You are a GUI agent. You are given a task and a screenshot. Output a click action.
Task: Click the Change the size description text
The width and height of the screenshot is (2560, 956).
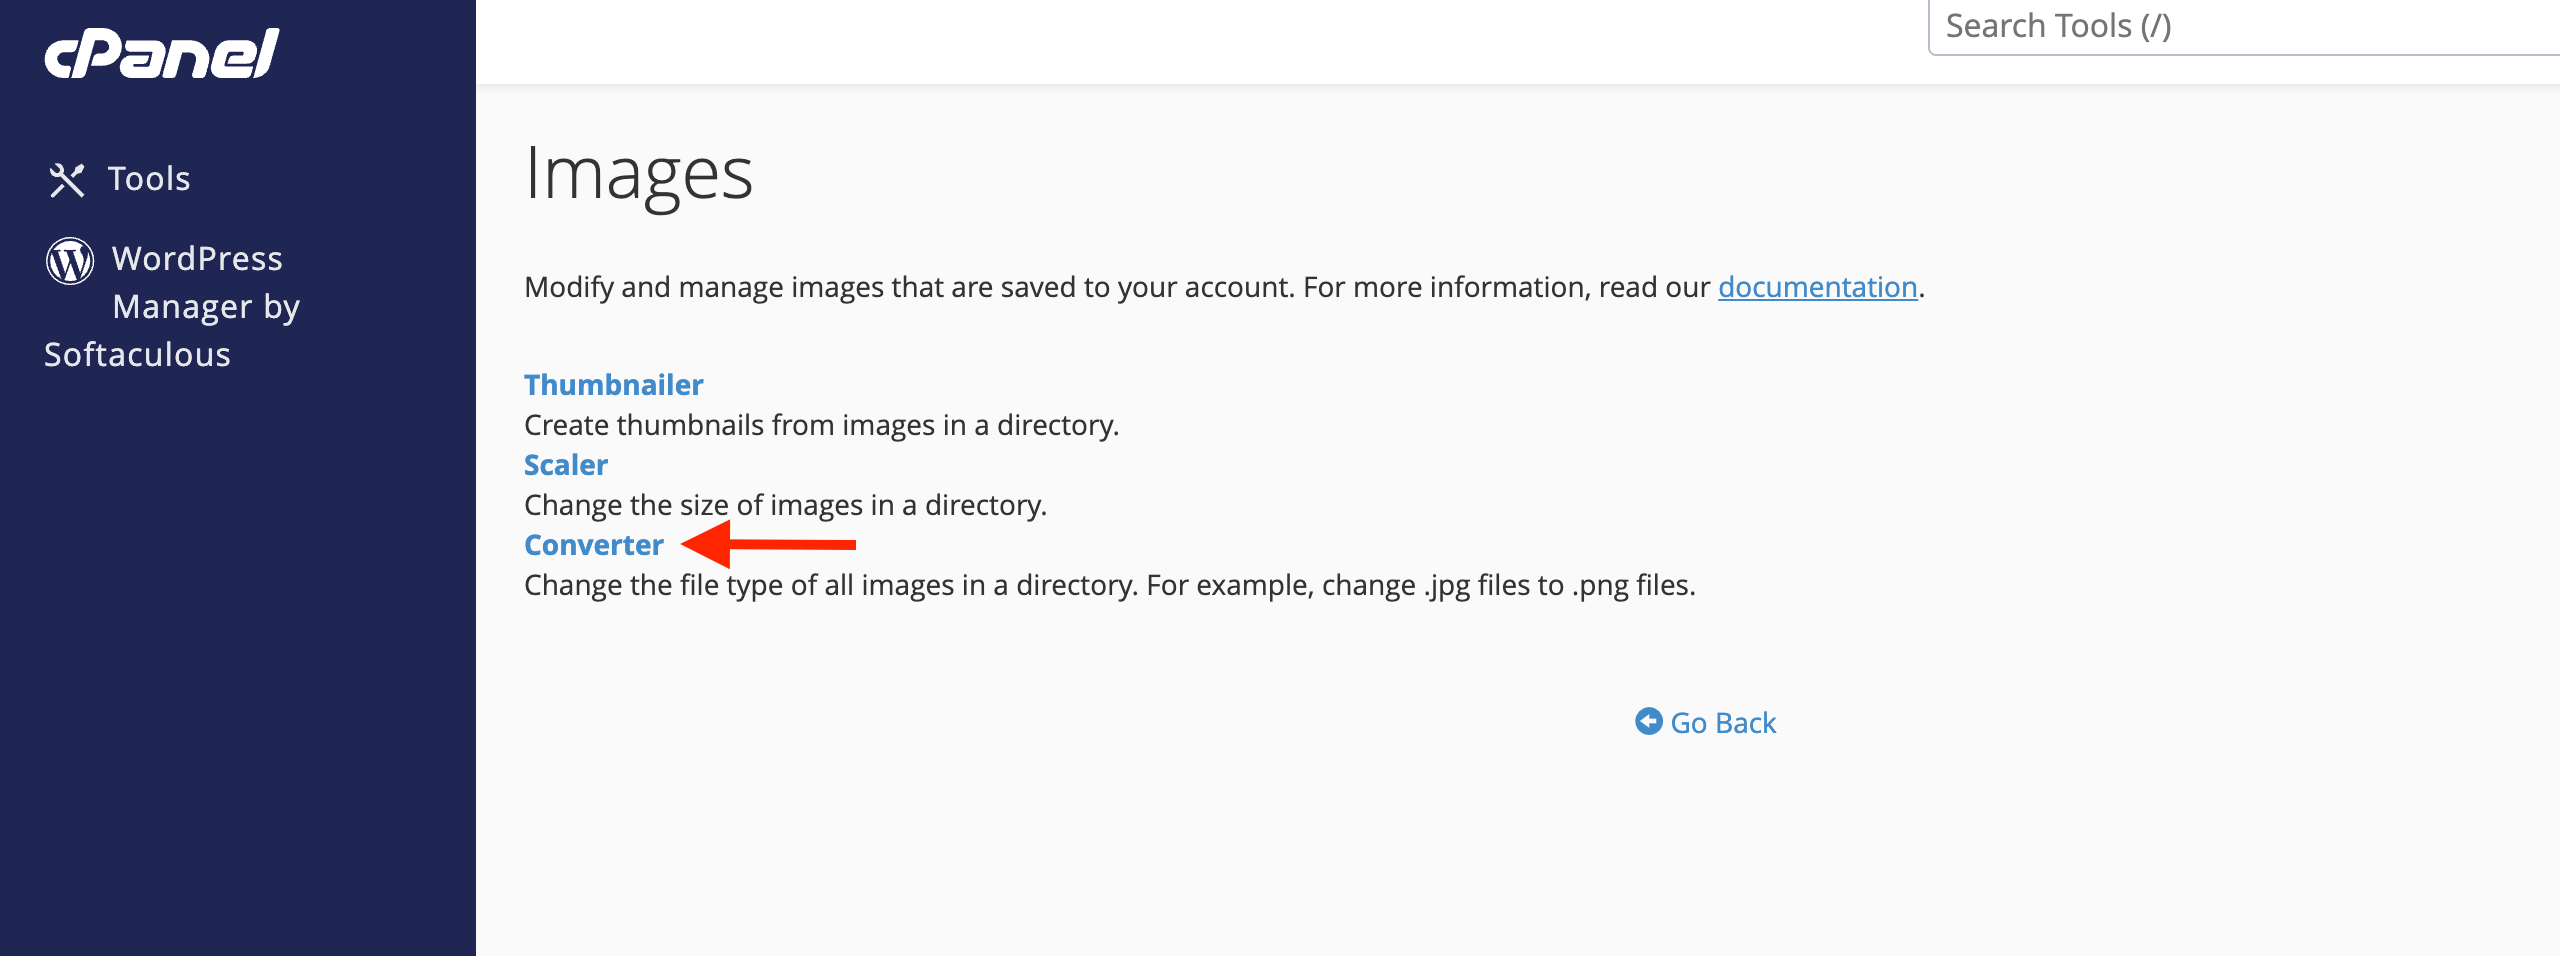click(785, 505)
